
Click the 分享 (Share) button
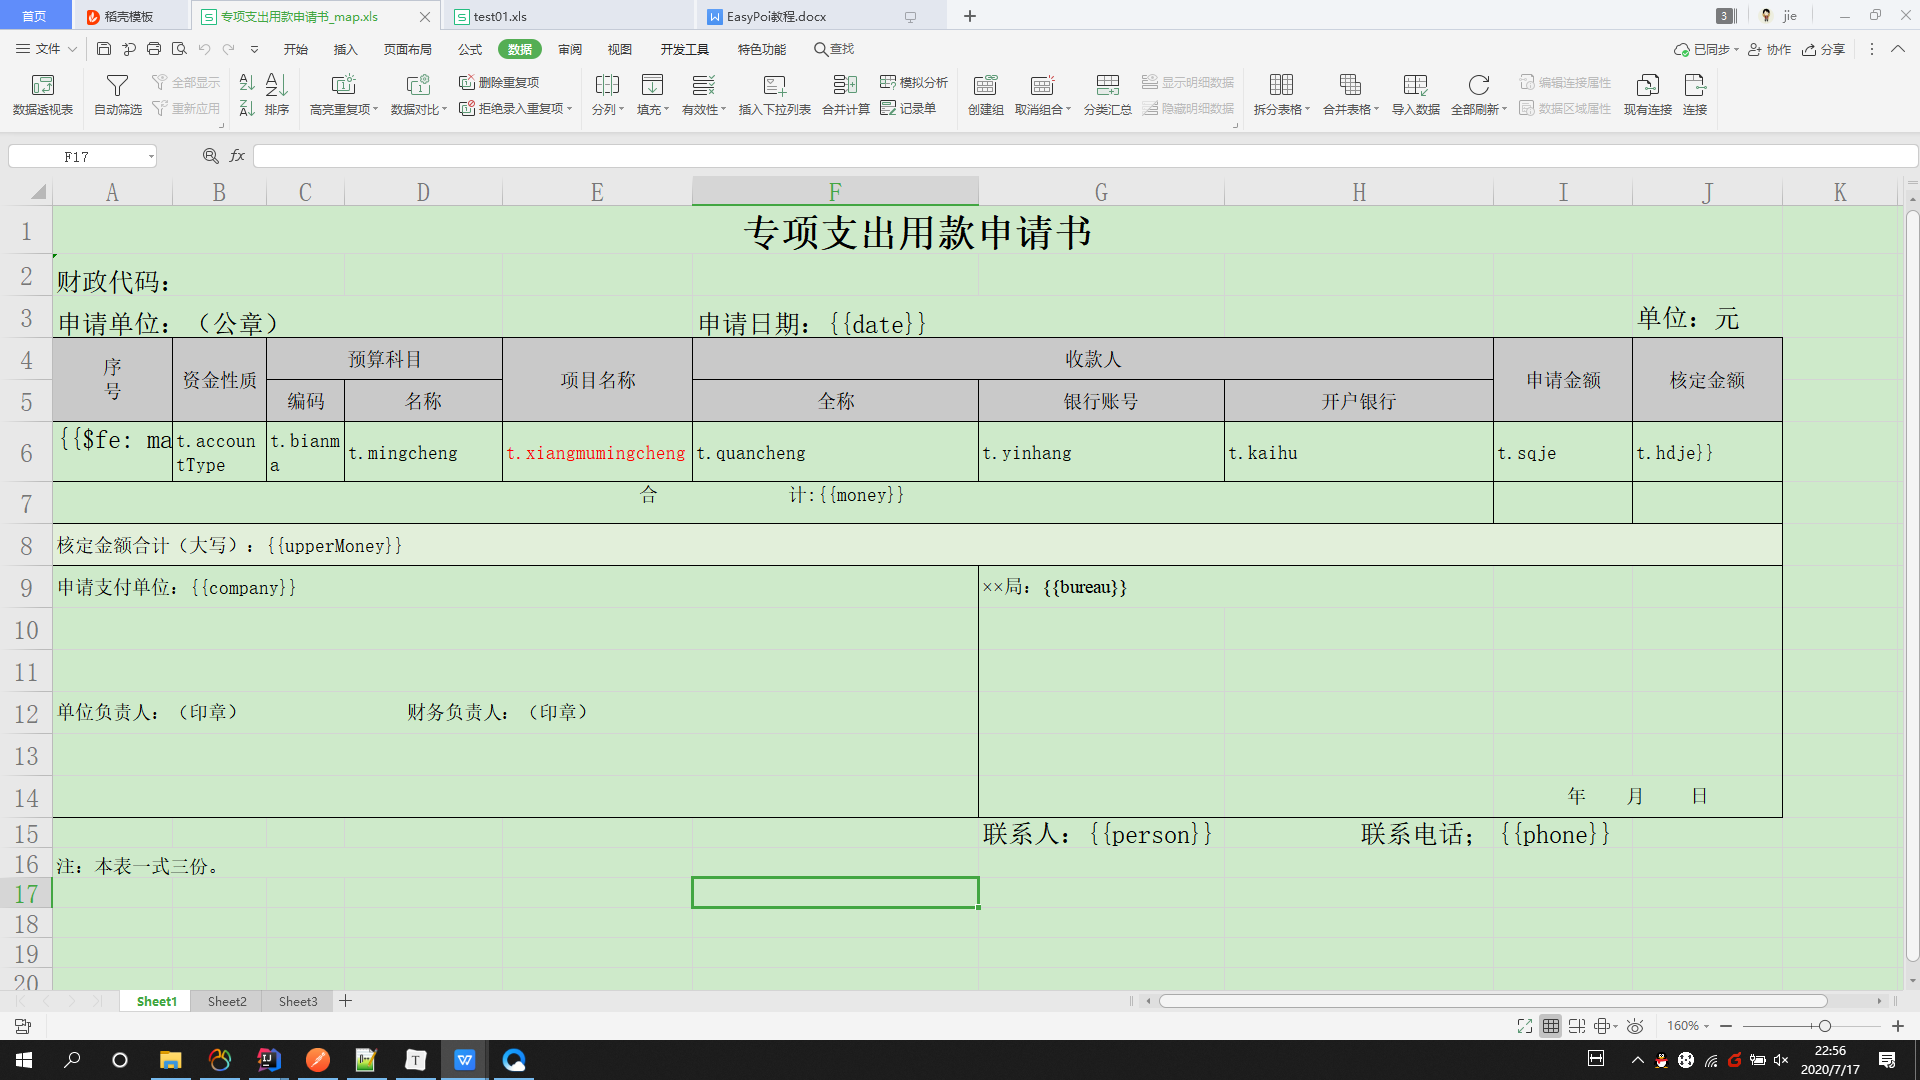[1823, 49]
